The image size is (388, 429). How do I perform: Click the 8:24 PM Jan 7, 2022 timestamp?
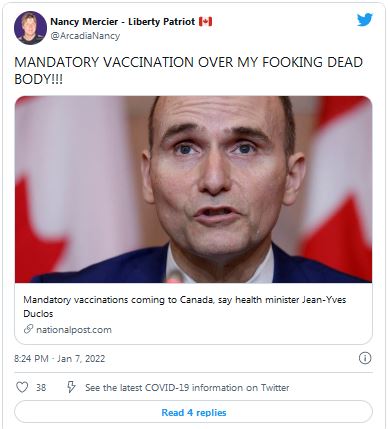[60, 359]
